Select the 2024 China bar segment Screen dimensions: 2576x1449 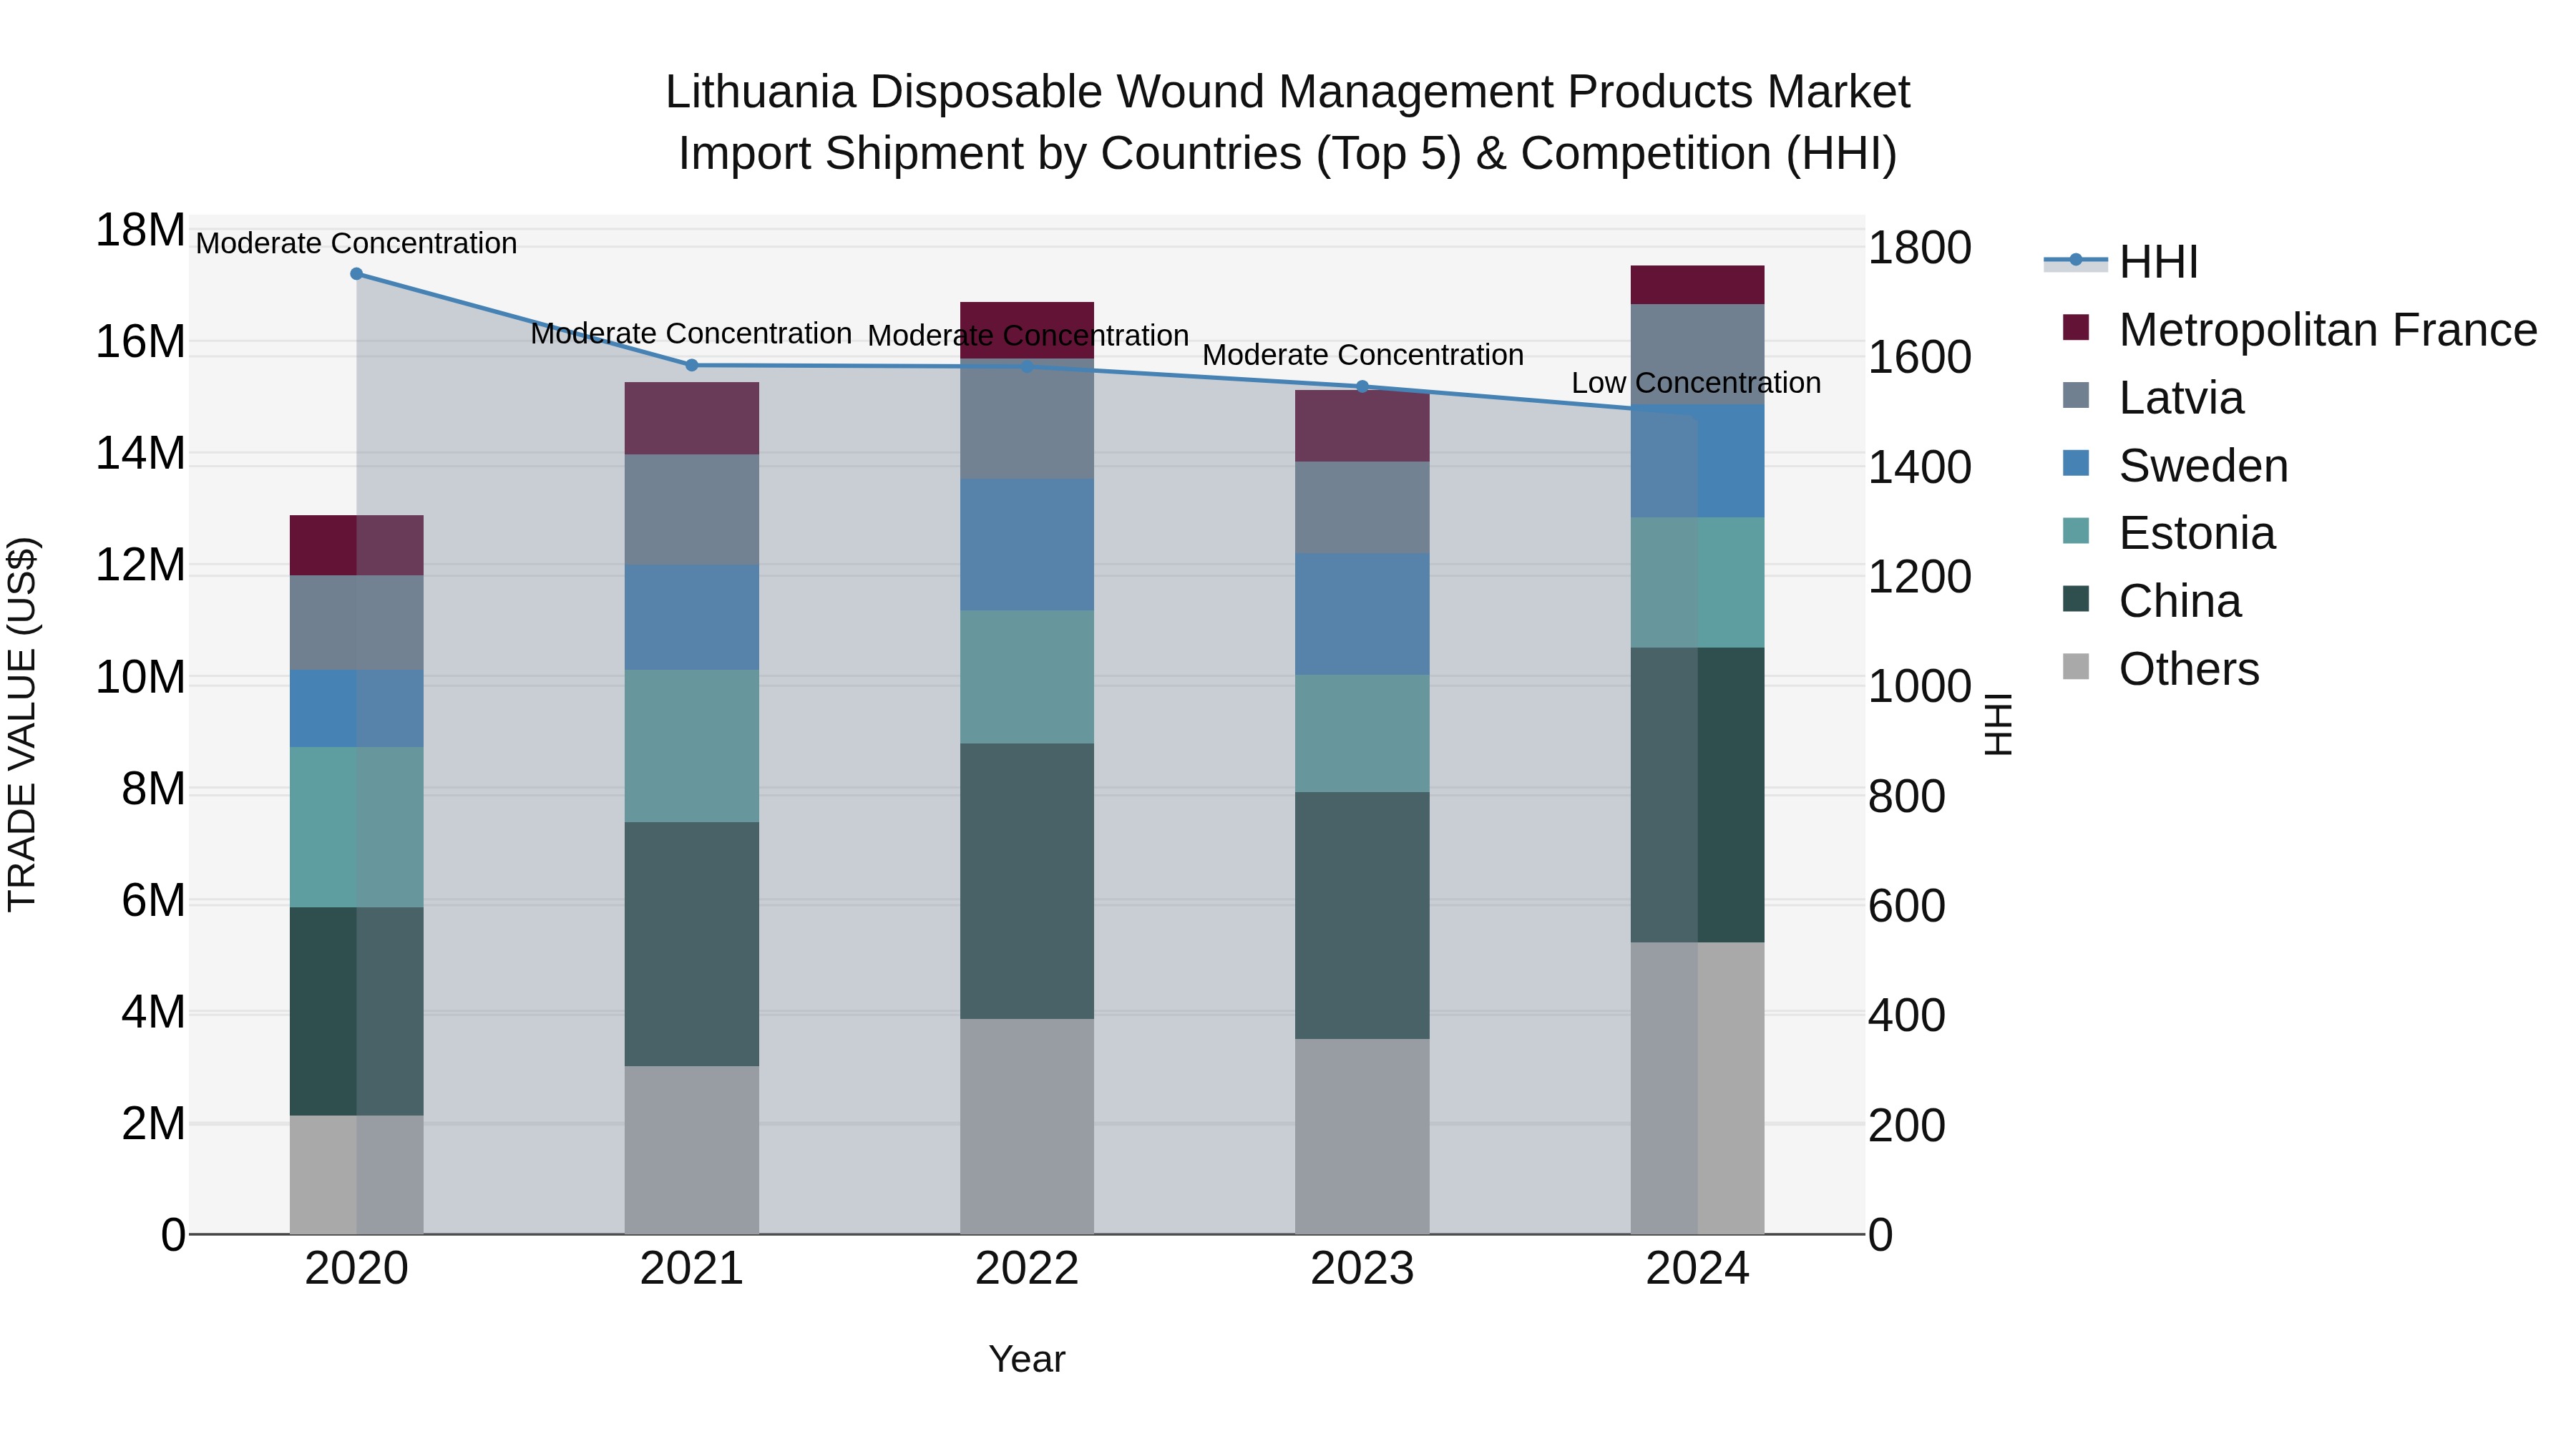[1698, 795]
